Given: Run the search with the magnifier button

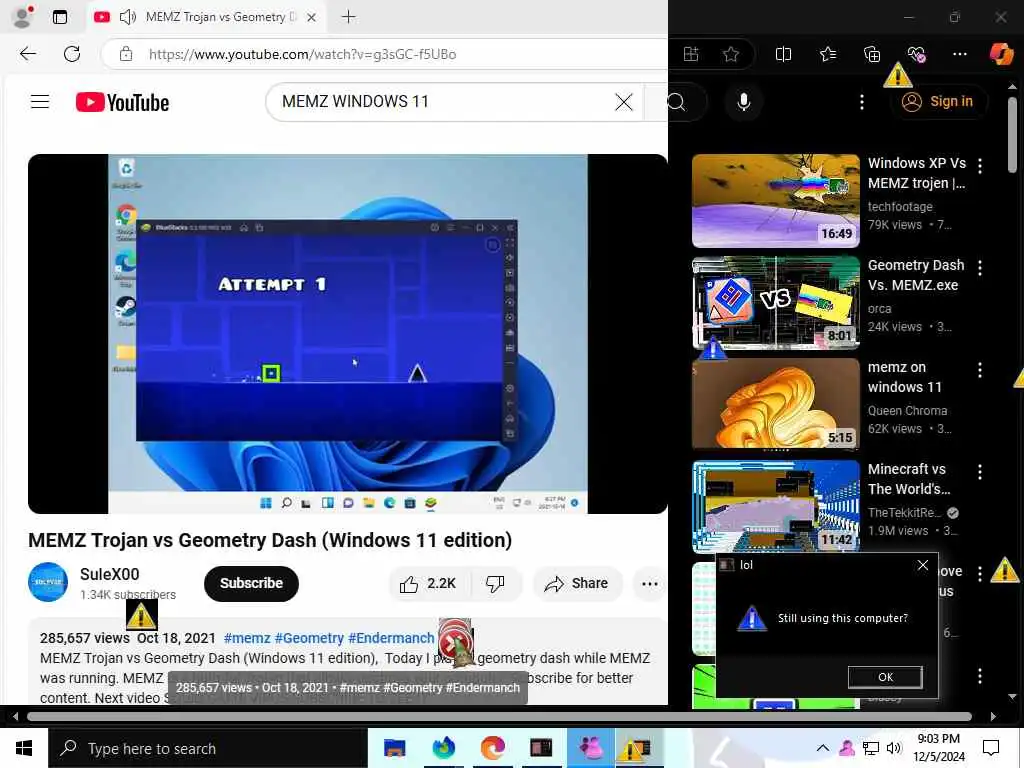Looking at the screenshot, I should point(676,102).
